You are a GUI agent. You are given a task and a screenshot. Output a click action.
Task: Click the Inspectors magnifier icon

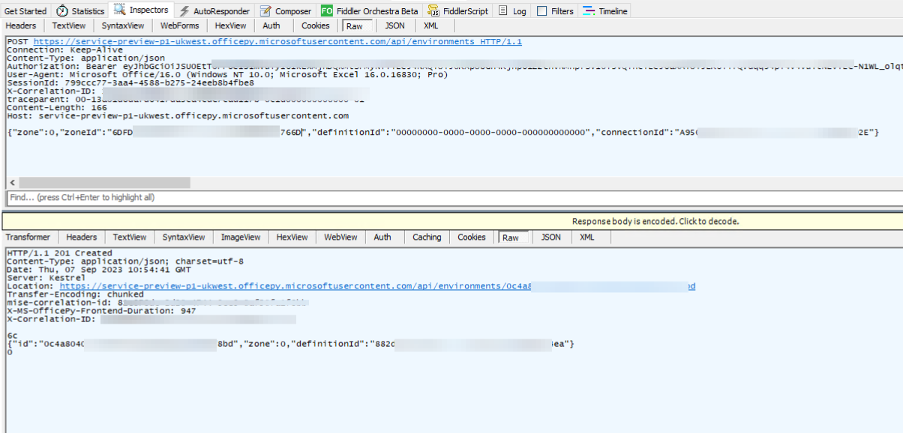pyautogui.click(x=119, y=10)
